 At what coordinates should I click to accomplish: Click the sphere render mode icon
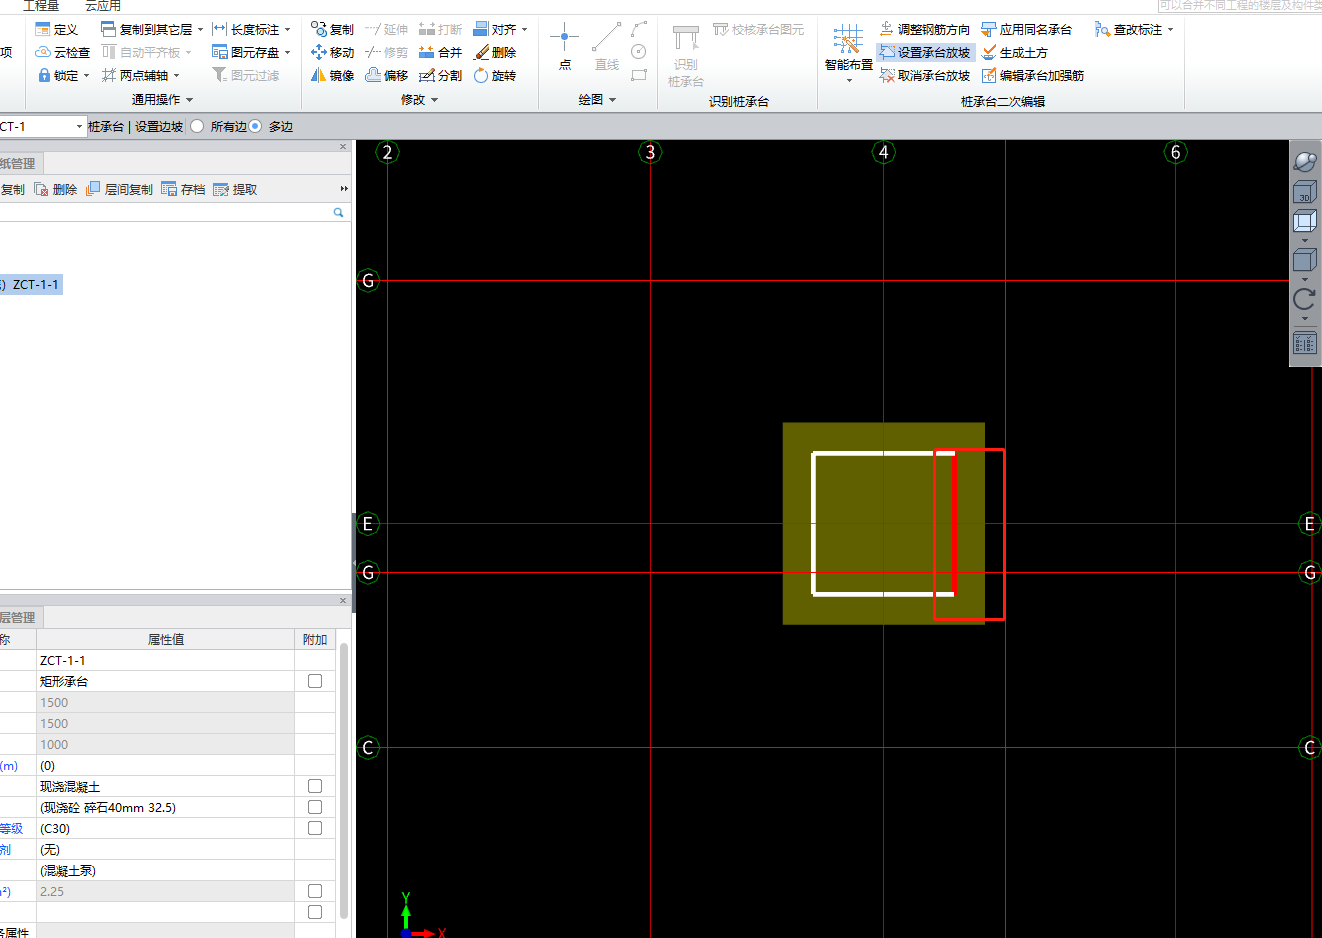point(1304,161)
